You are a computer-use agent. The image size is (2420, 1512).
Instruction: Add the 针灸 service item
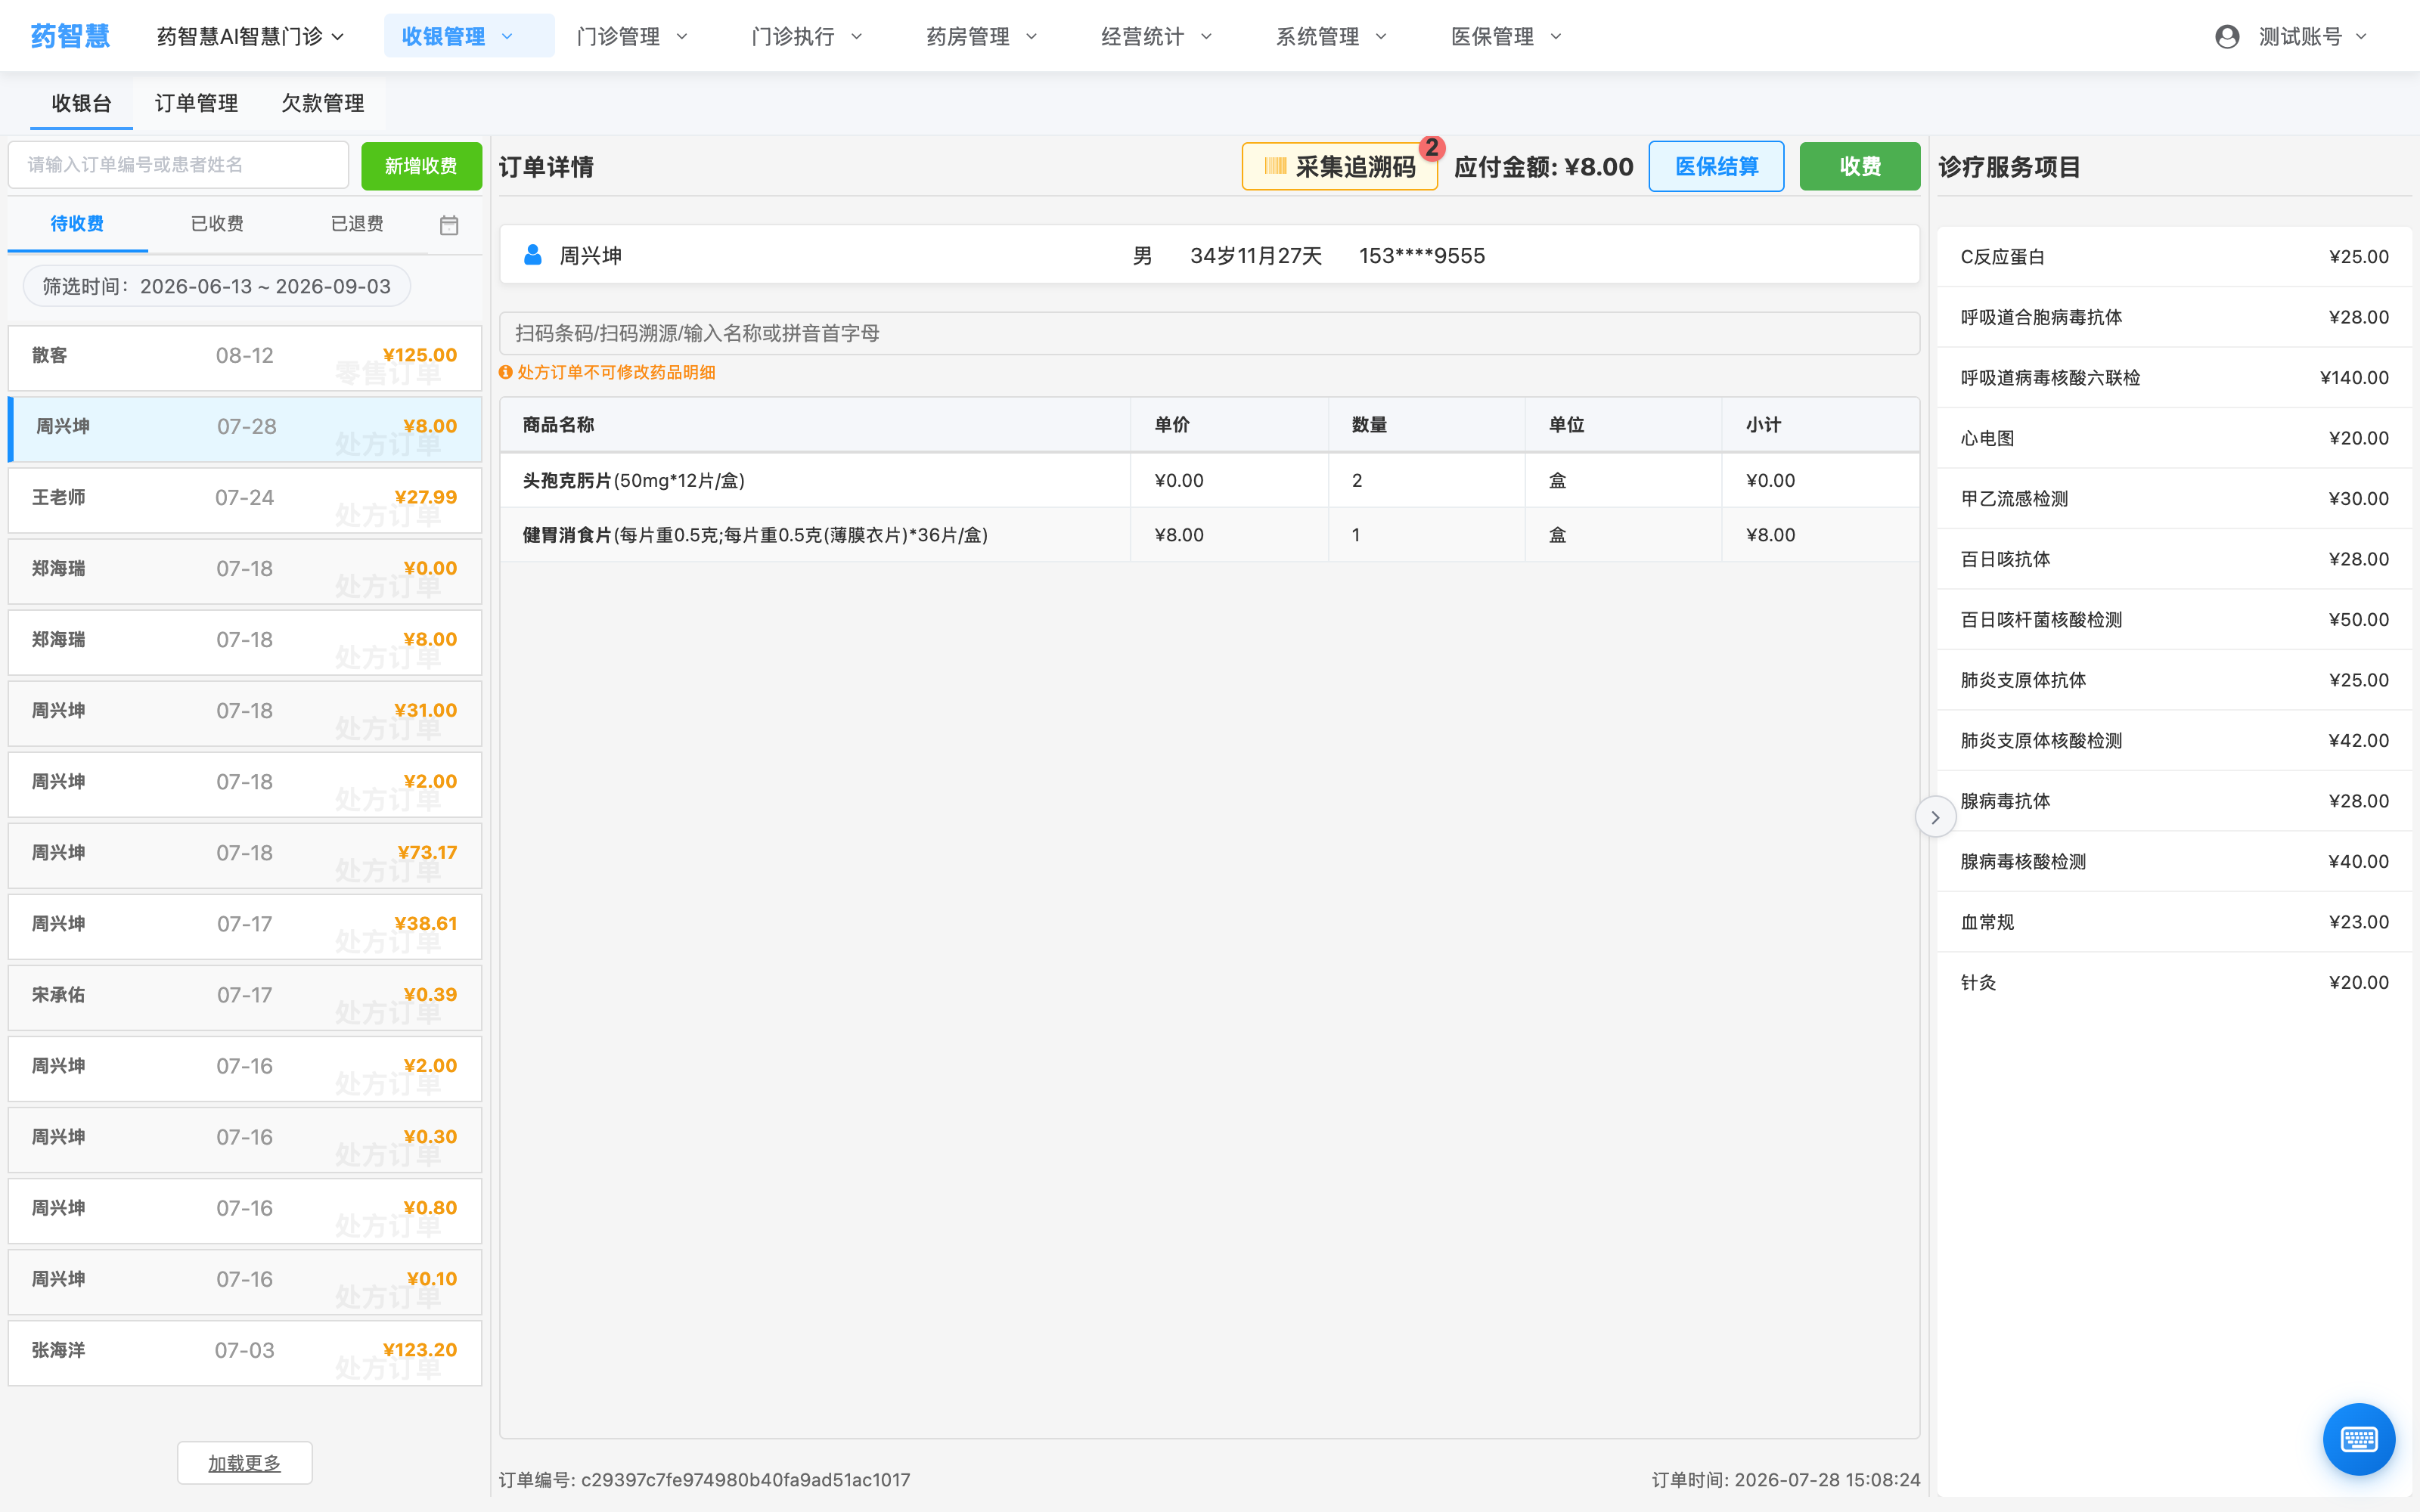click(2174, 982)
